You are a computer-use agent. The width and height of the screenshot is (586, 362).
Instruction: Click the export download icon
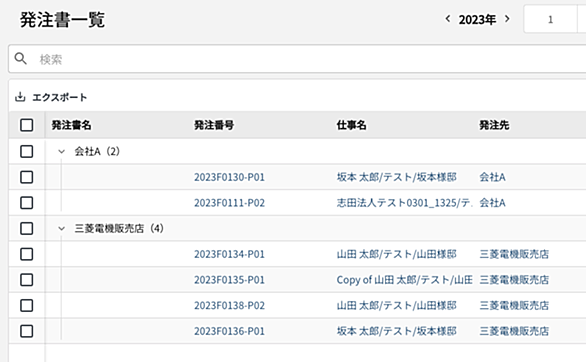[20, 97]
